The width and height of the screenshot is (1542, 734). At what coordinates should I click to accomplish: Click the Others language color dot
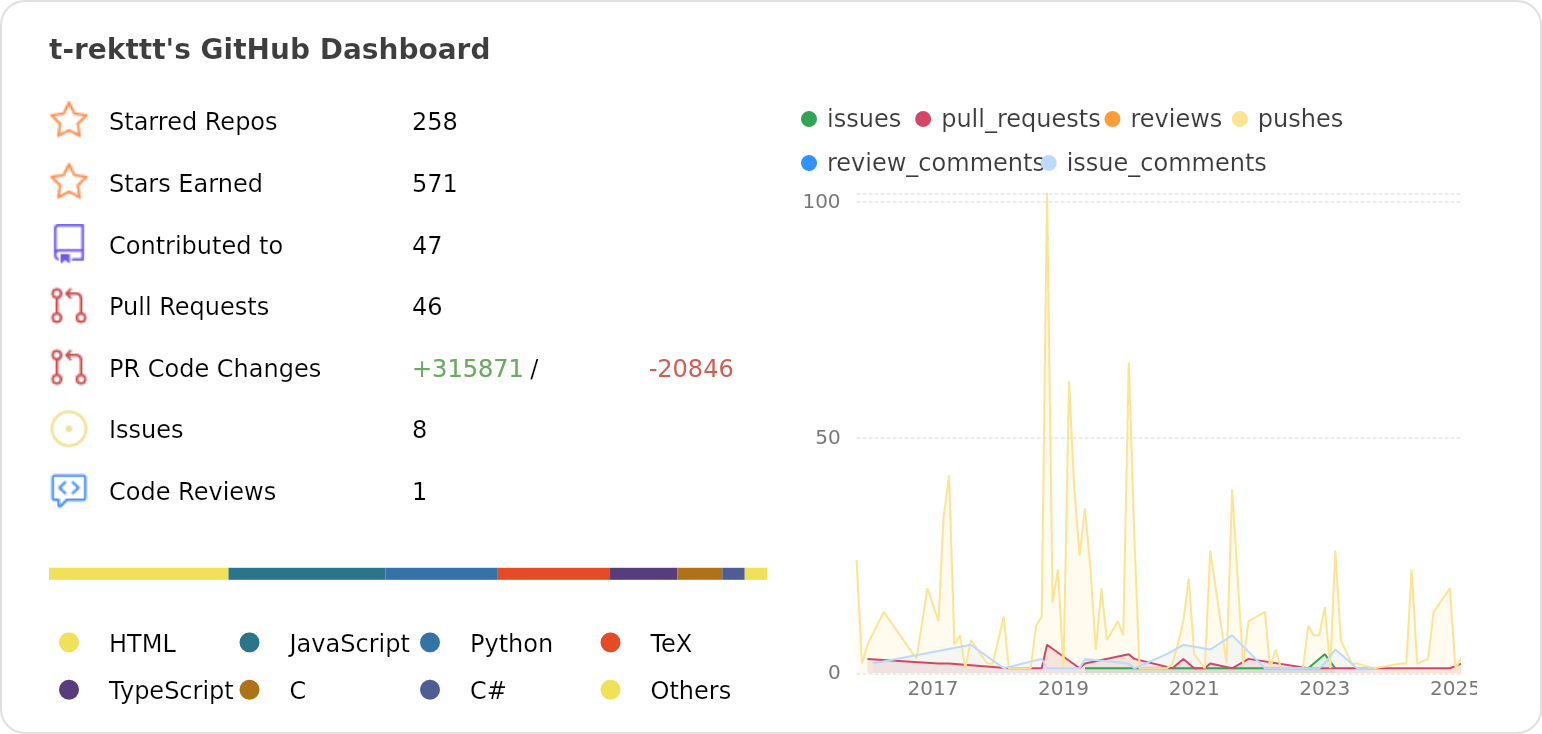[x=611, y=690]
